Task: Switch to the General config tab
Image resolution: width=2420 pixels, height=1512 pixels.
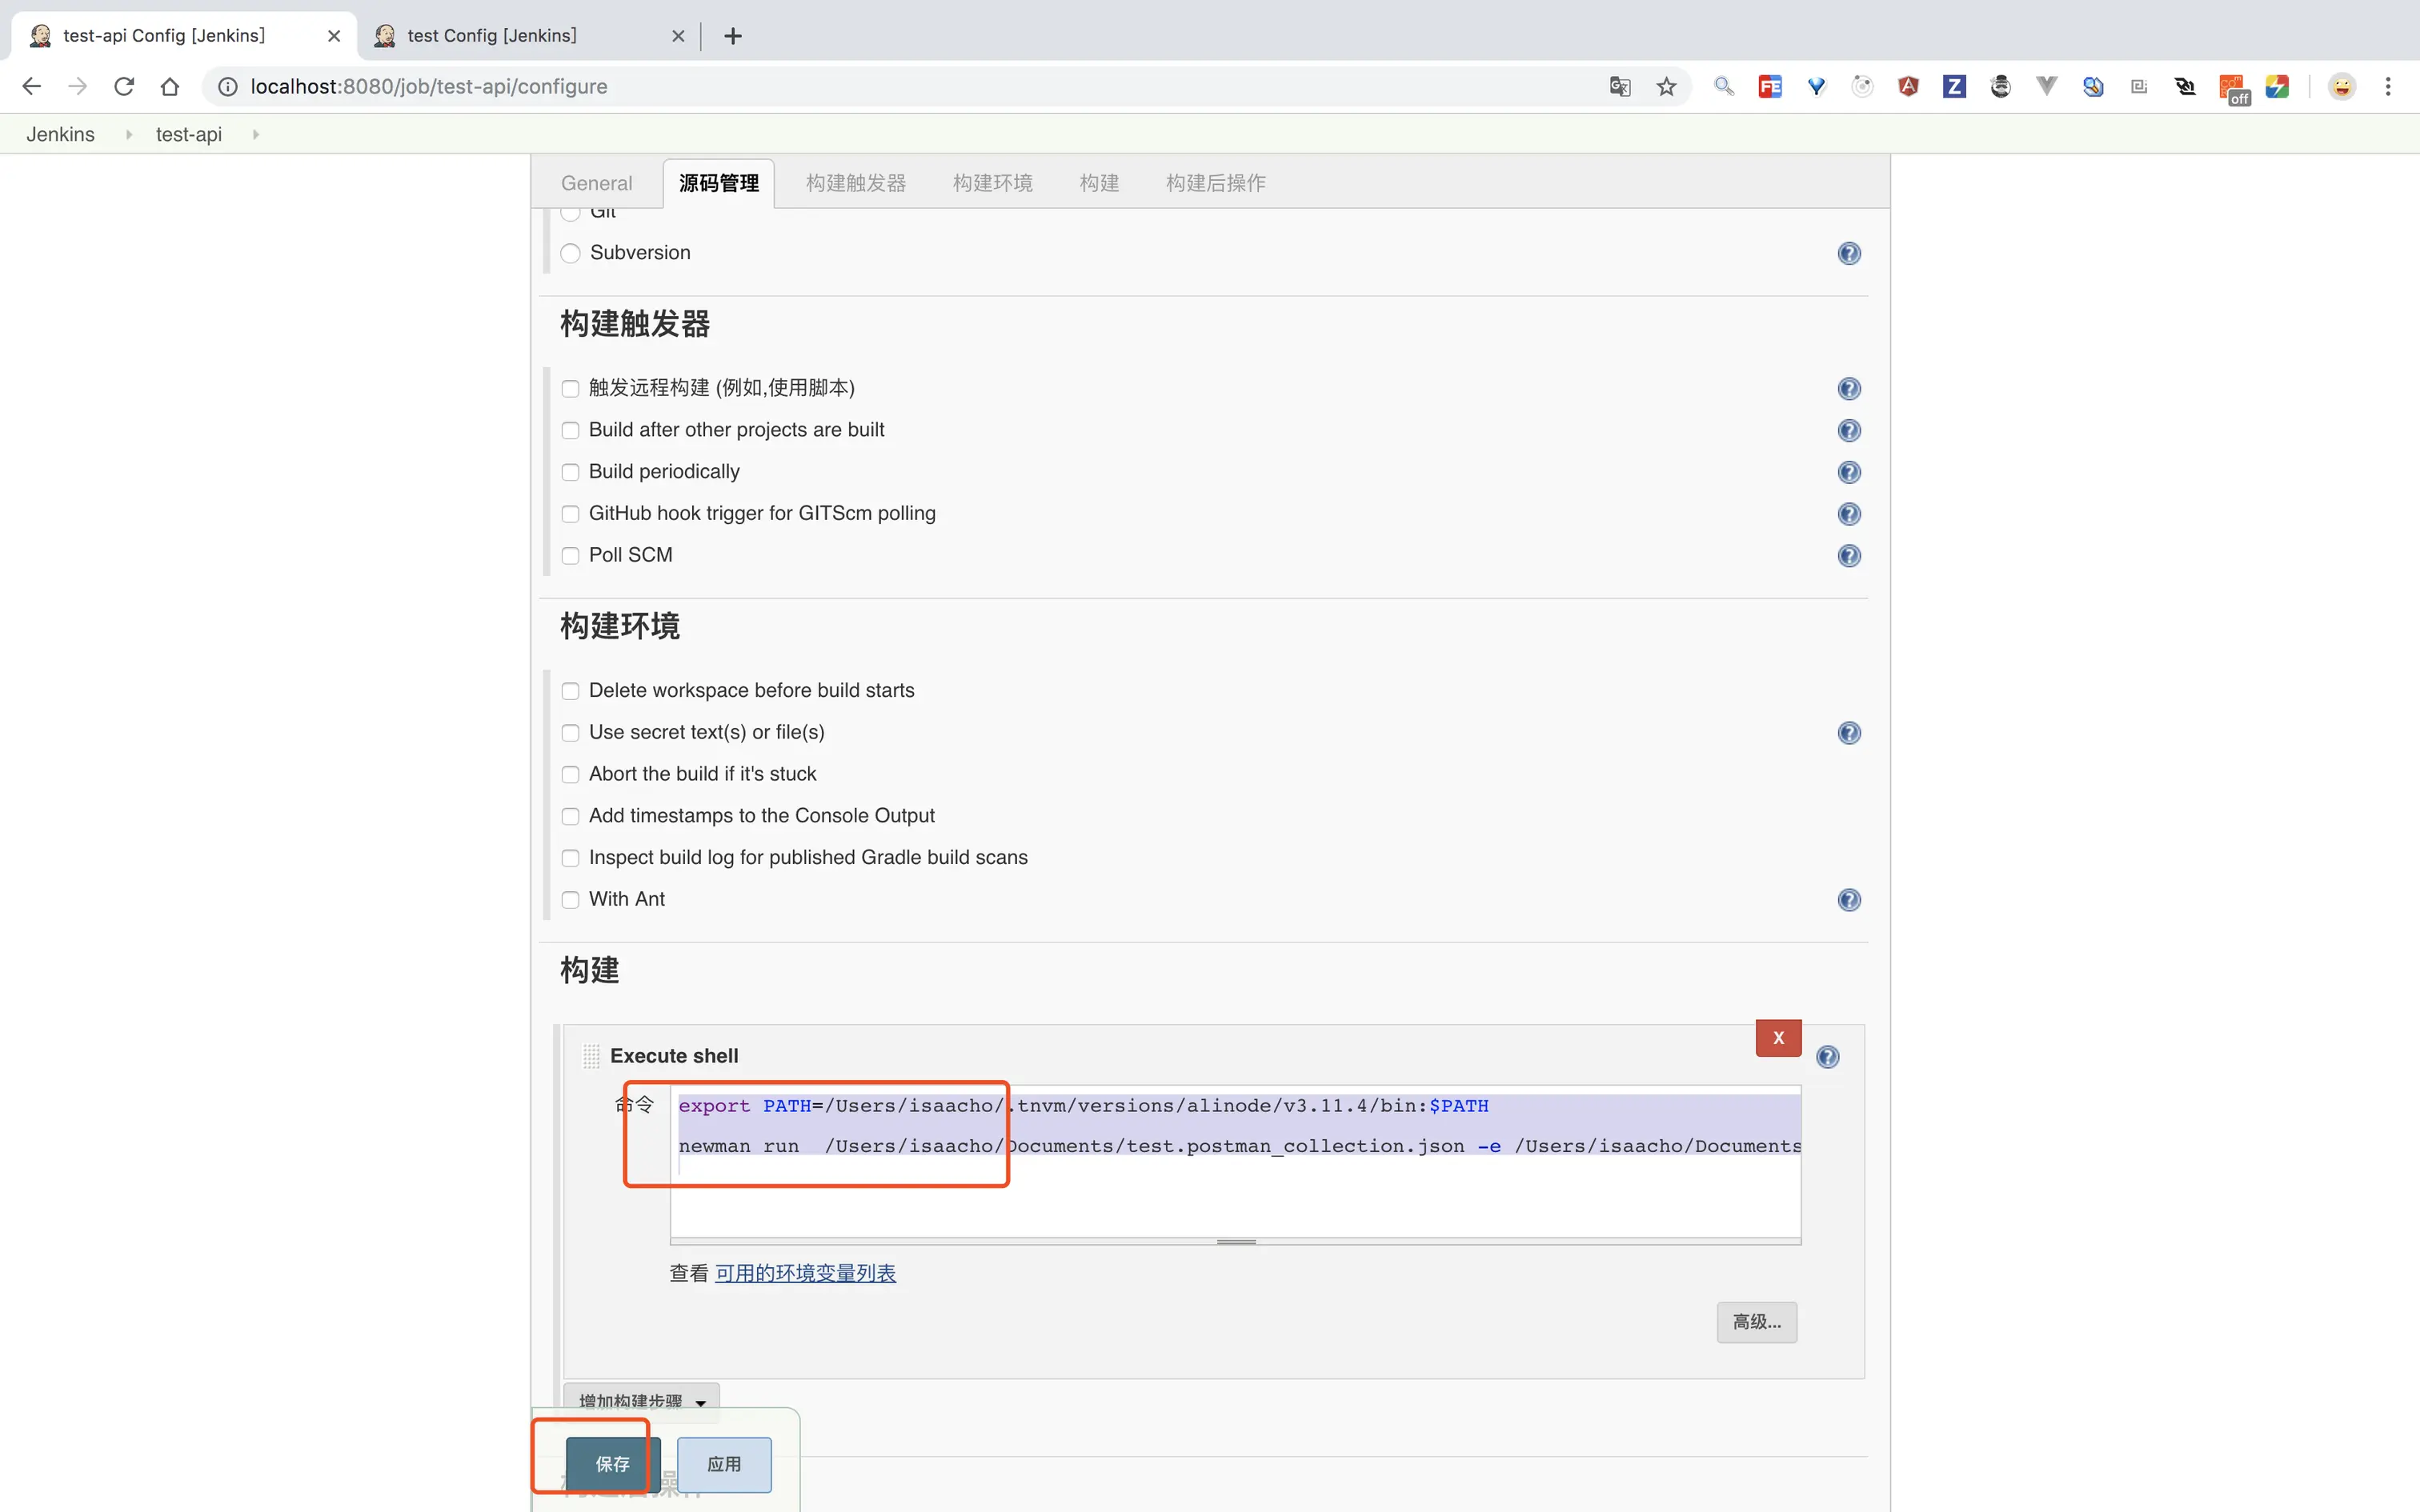Action: coord(596,183)
